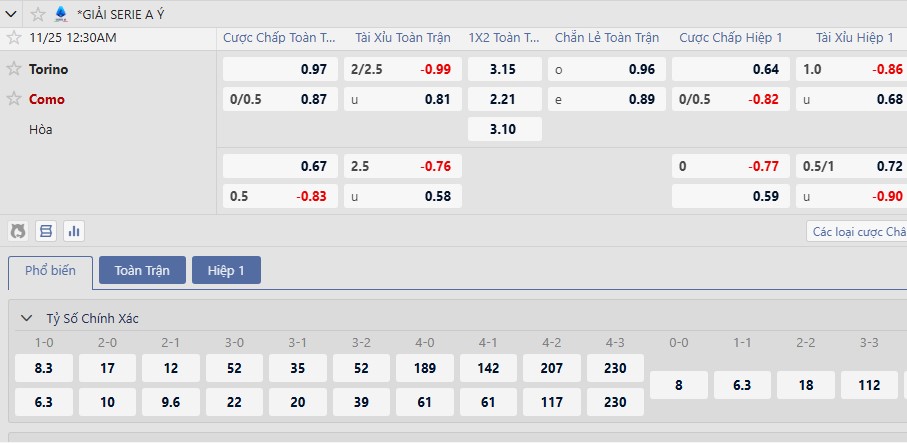Click the Torino team name
This screenshot has width=907, height=443.
[x=49, y=69]
